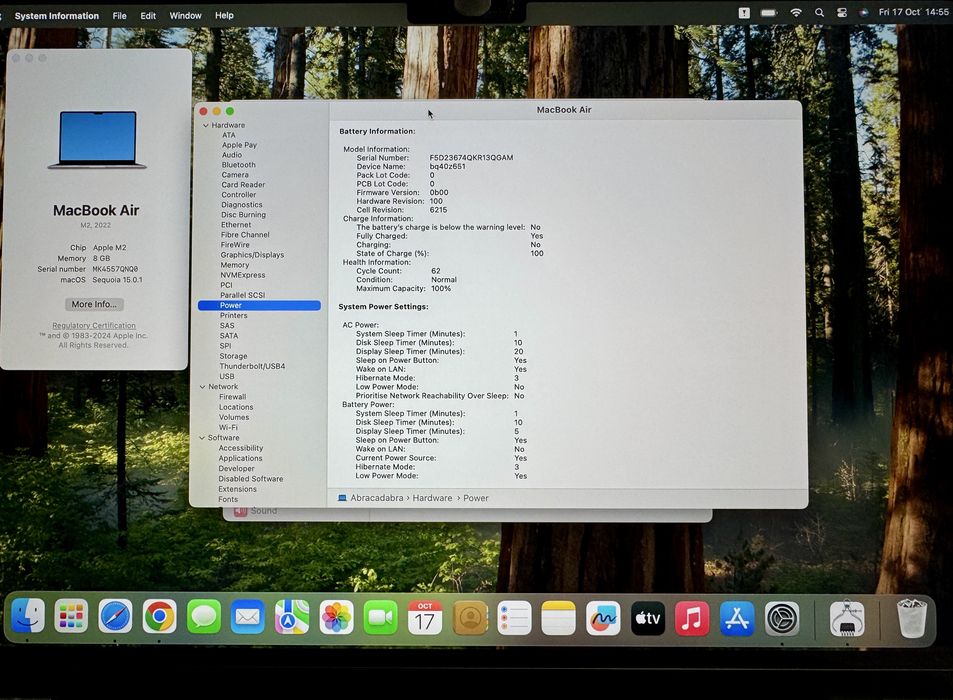
Task: Open Launchpad from the Dock
Action: [72, 617]
